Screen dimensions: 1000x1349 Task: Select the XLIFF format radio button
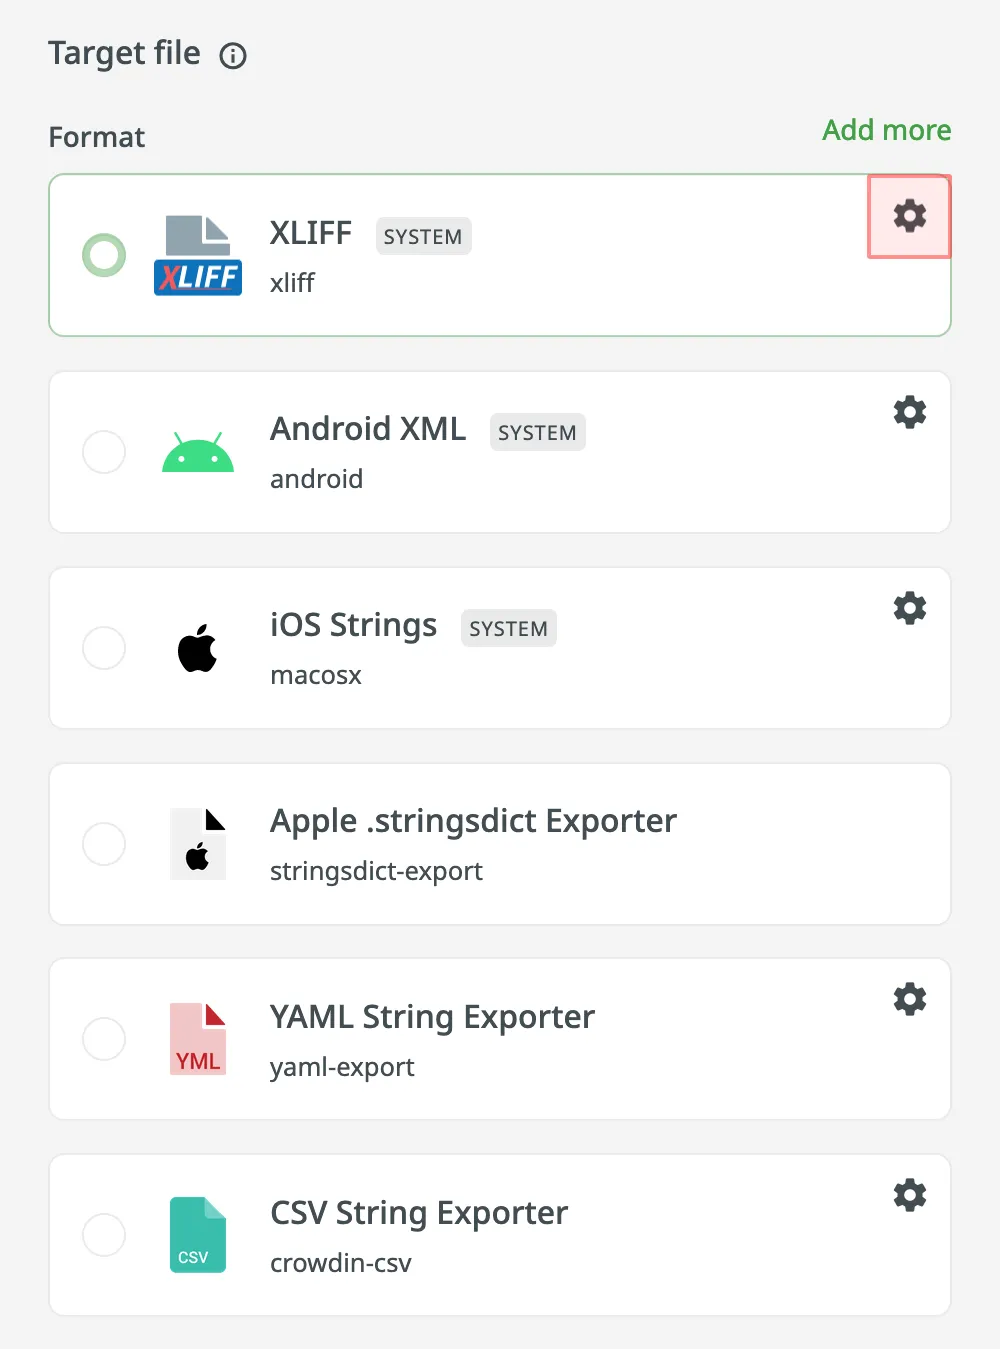click(x=104, y=255)
